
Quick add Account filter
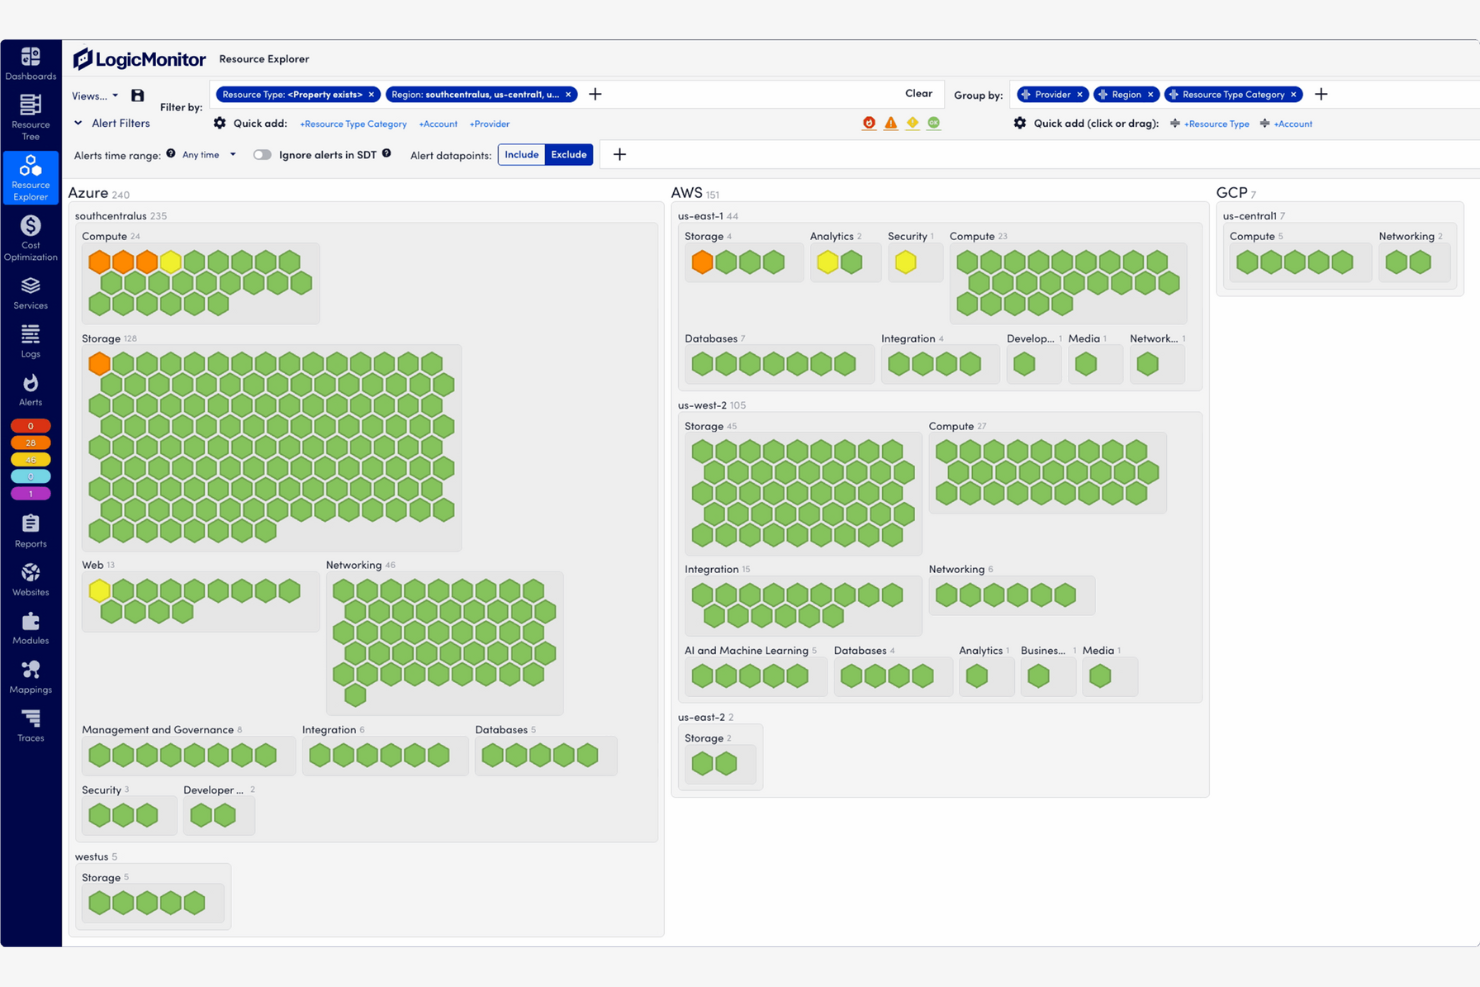[438, 124]
